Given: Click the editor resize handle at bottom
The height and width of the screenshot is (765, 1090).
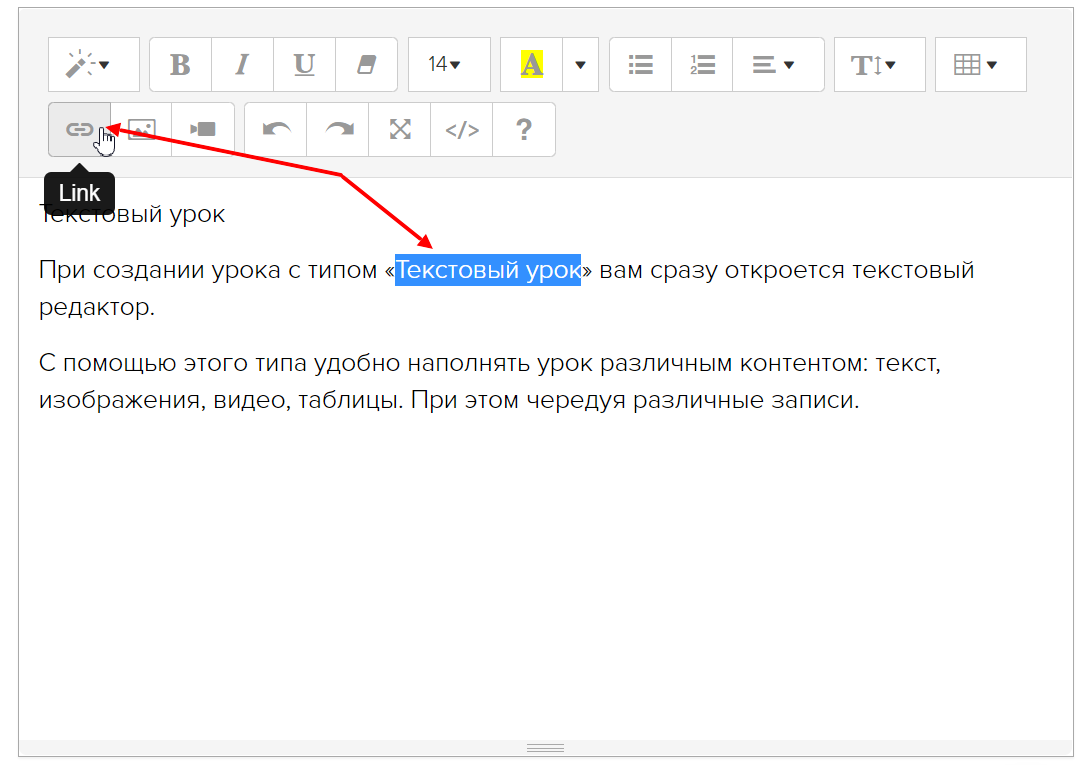Looking at the screenshot, I should pyautogui.click(x=546, y=748).
